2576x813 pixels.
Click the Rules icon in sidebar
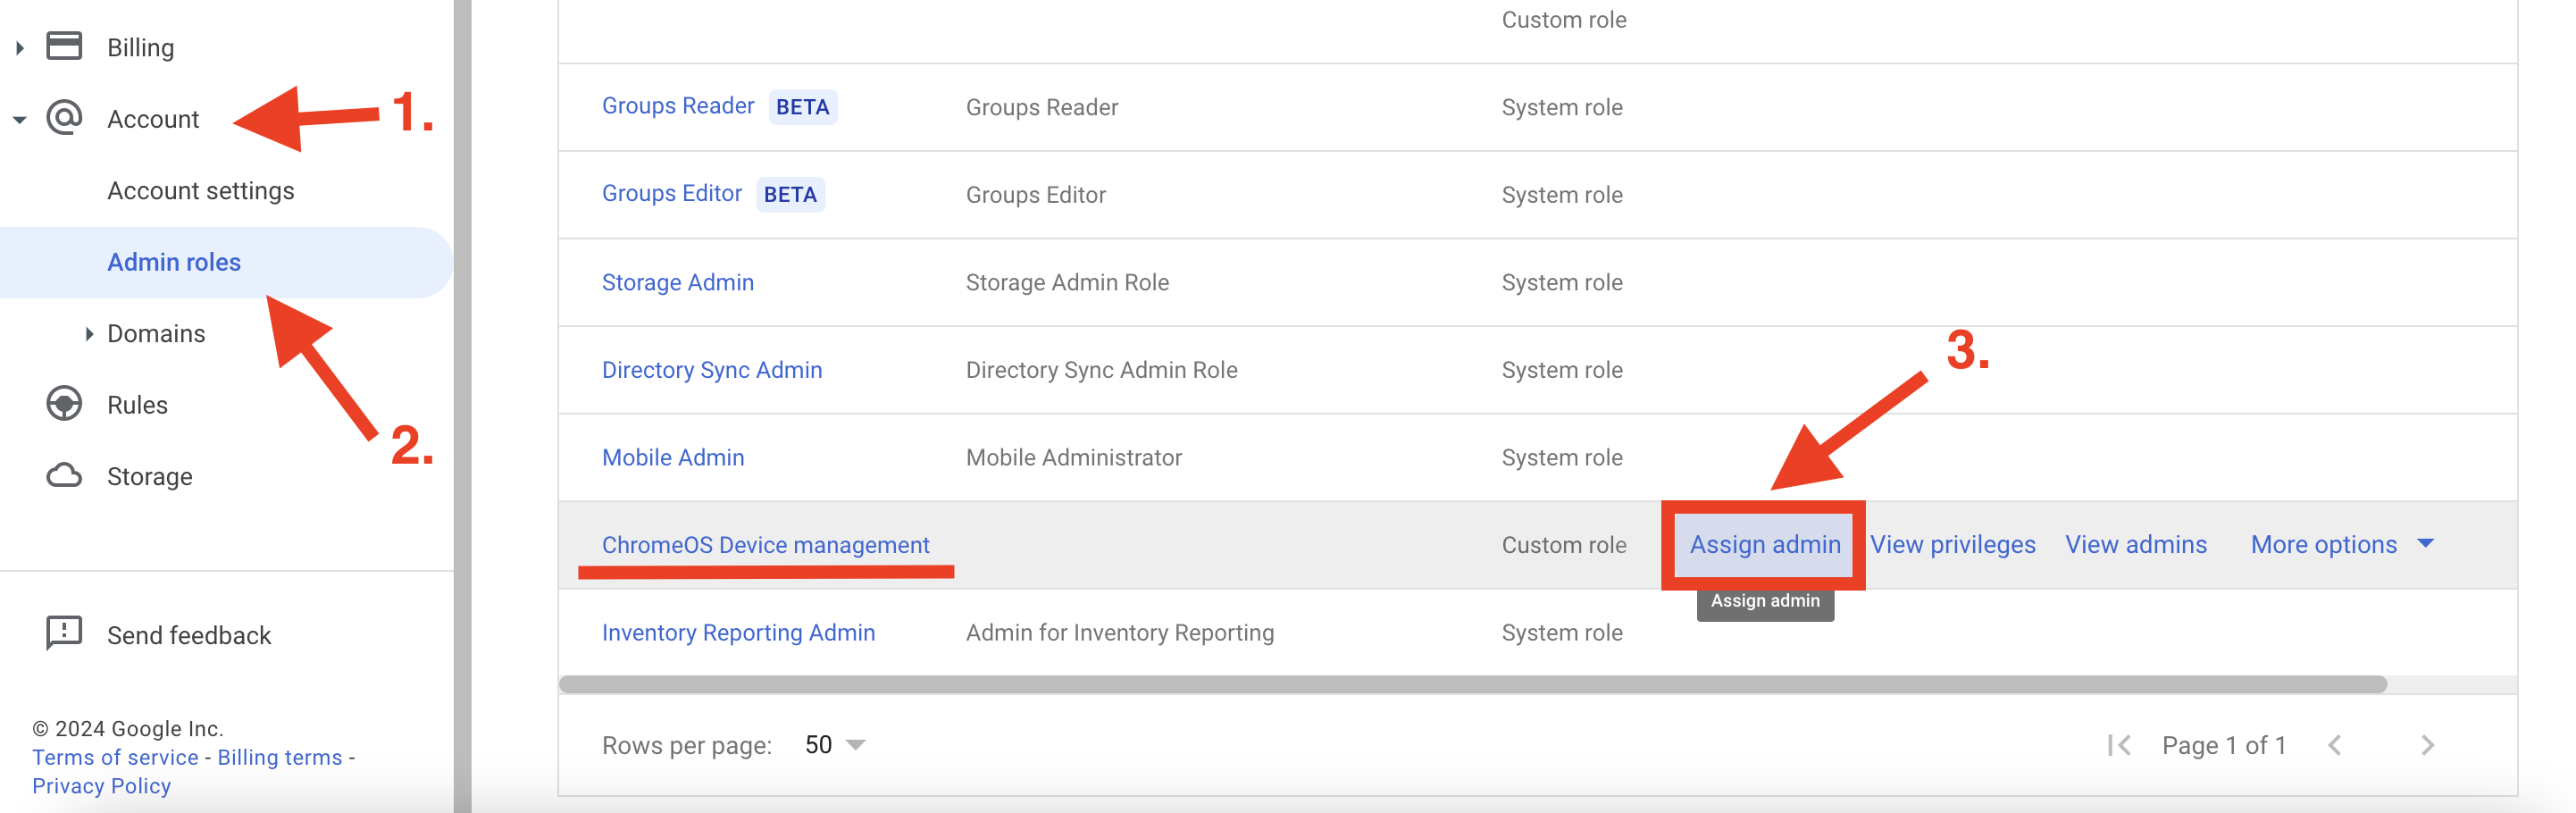[x=64, y=404]
